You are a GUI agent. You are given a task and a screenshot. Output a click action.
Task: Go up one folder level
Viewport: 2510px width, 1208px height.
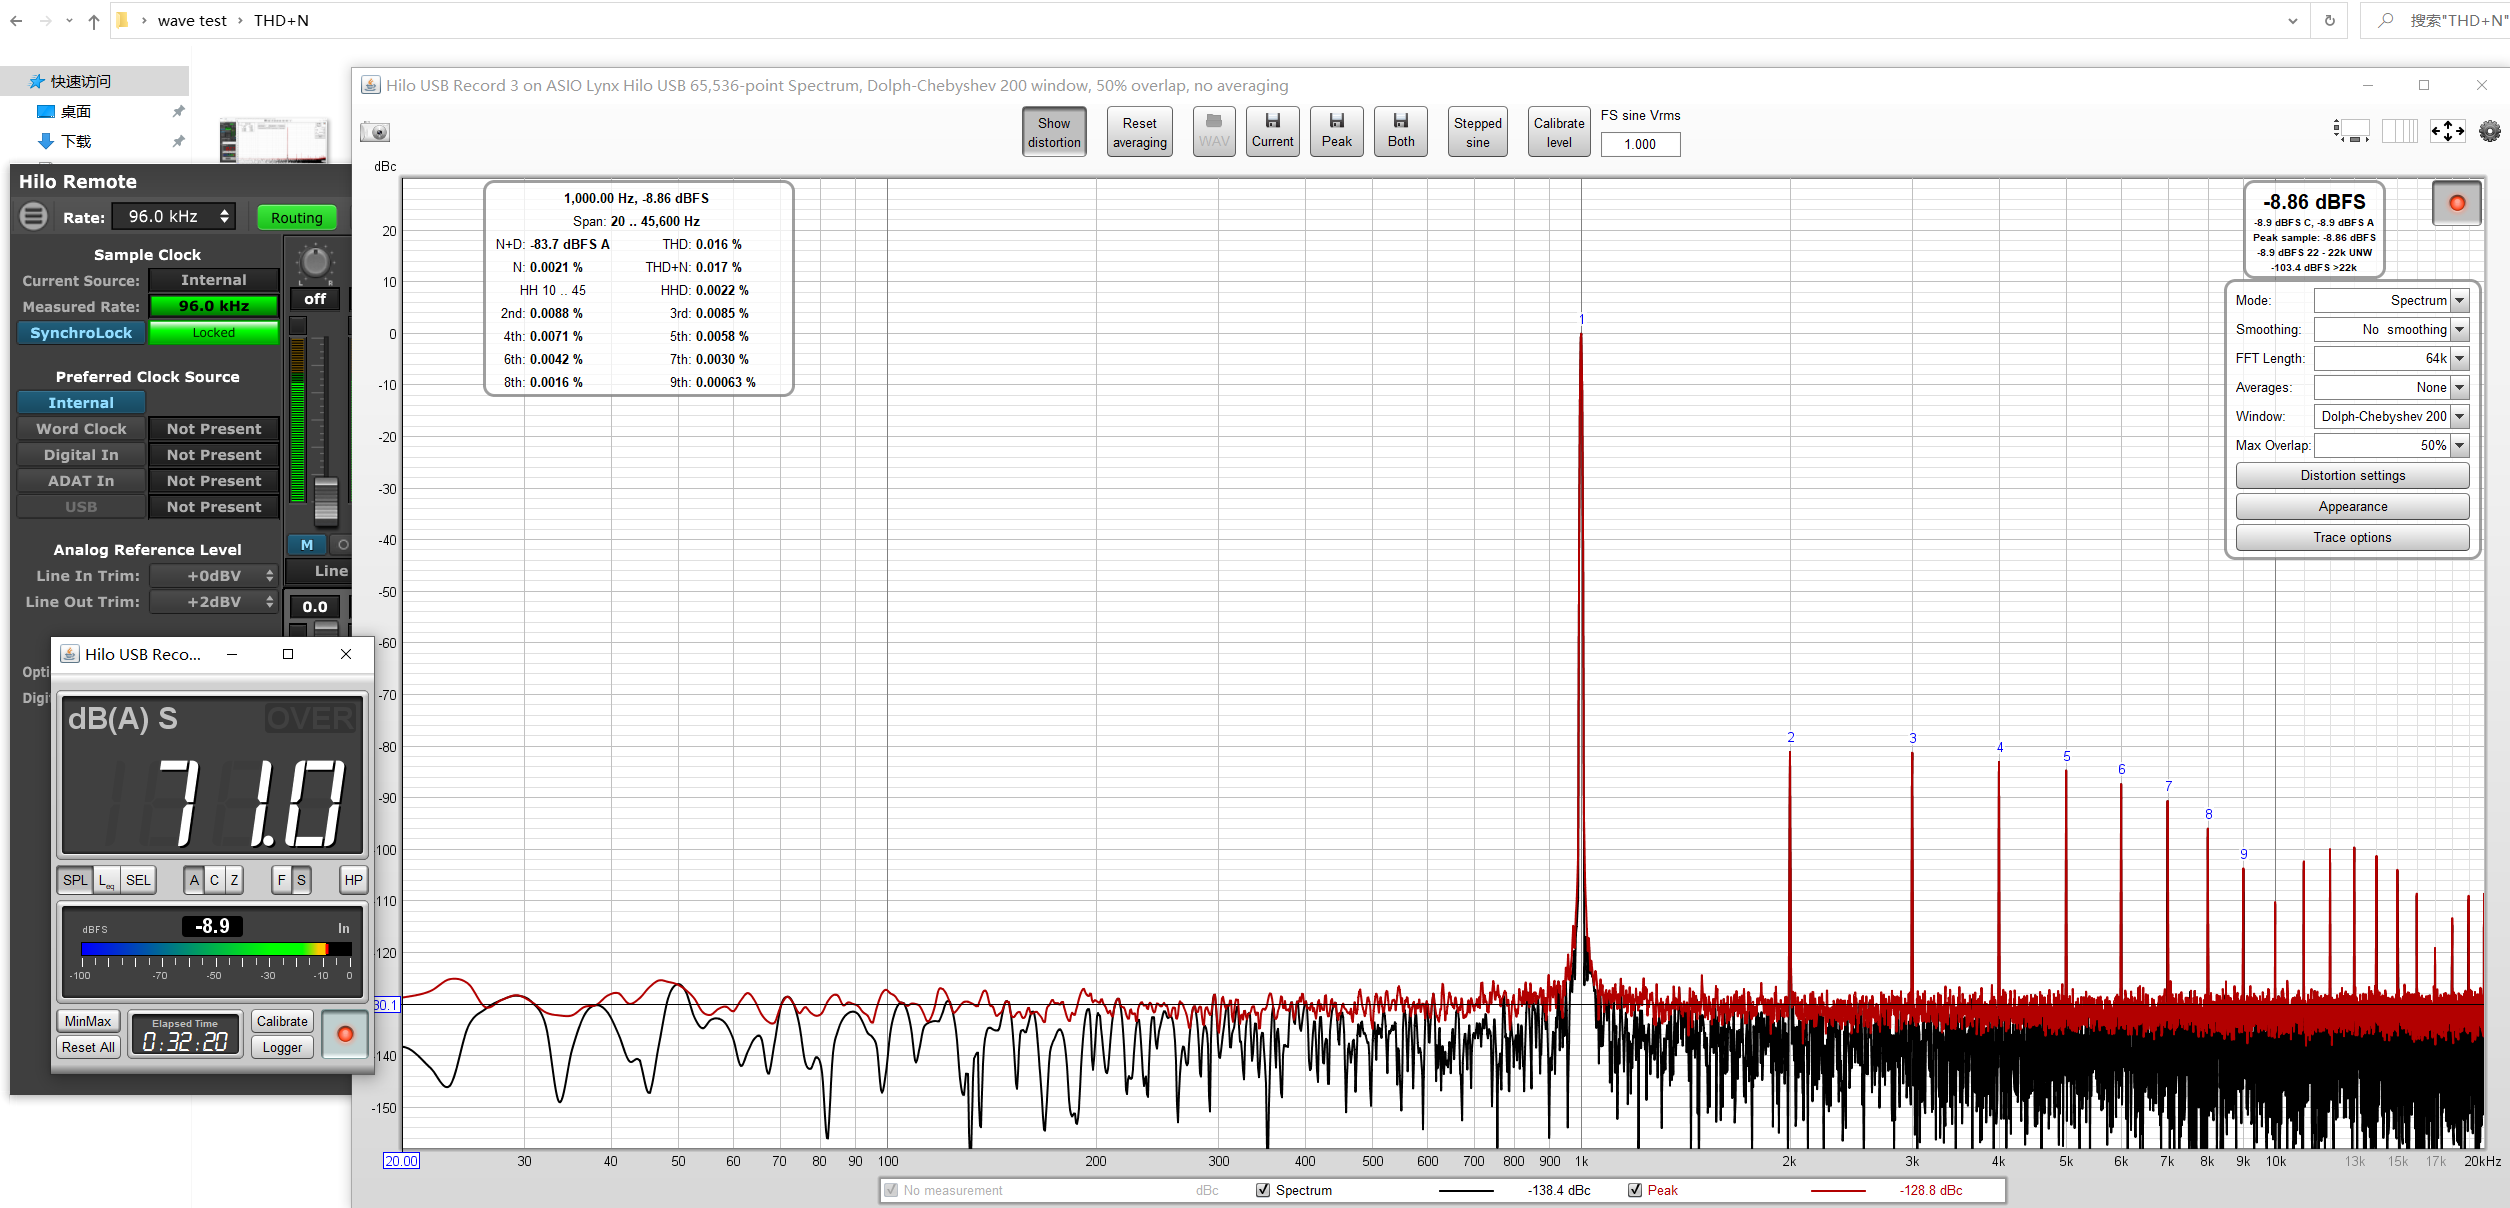[x=93, y=20]
